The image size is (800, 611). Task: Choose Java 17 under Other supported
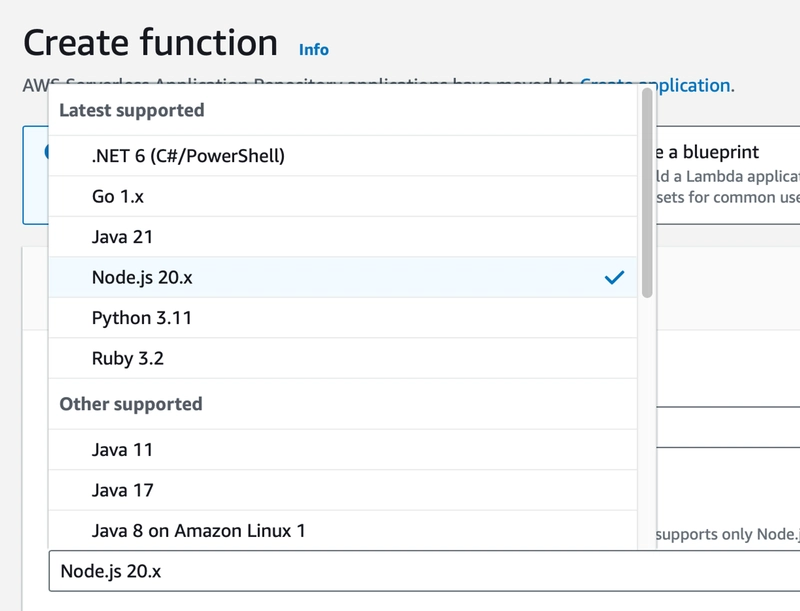[x=343, y=490]
